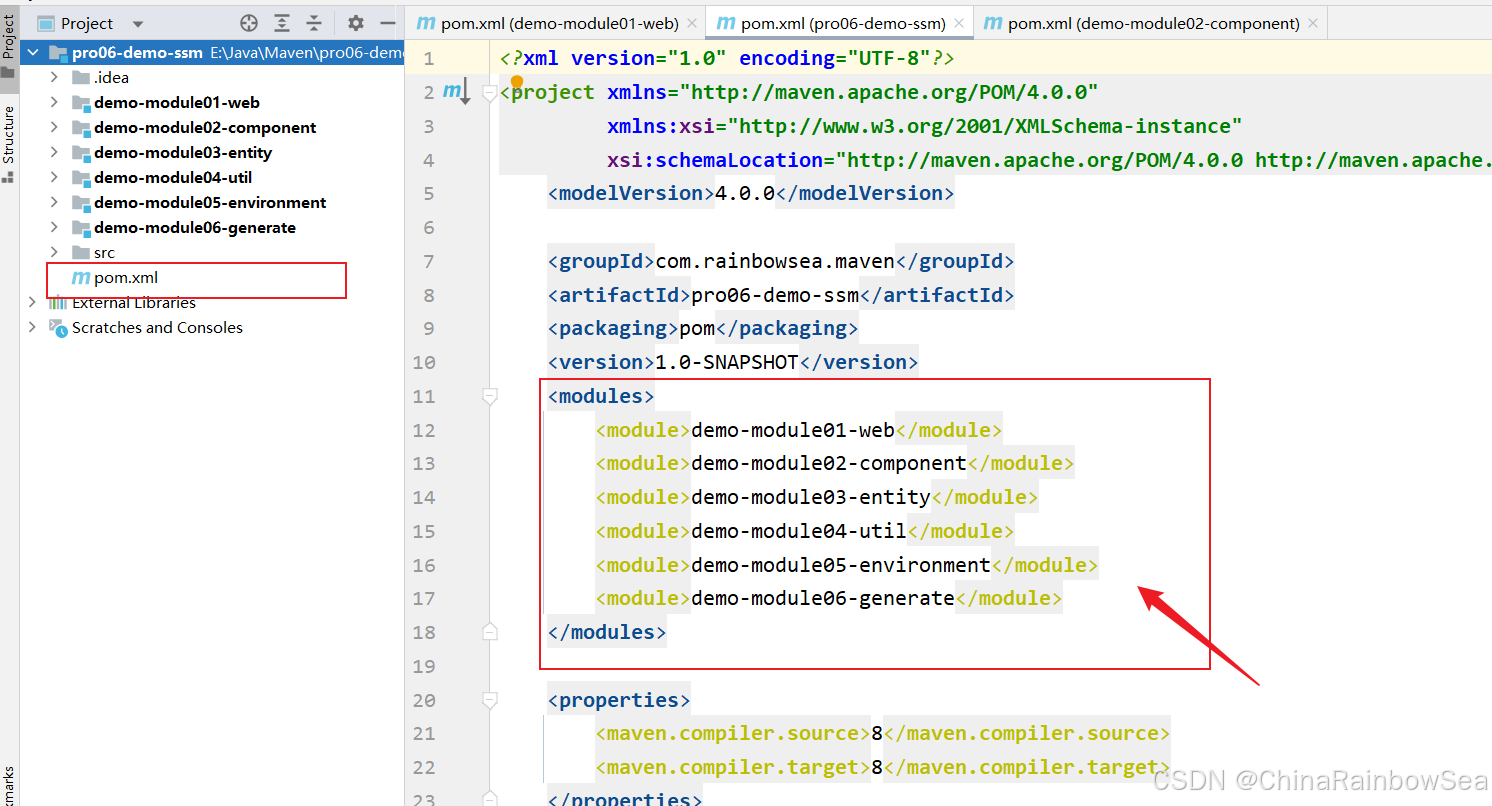Click module entry demo-module06-generate in editor
The height and width of the screenshot is (806, 1492).
823,598
